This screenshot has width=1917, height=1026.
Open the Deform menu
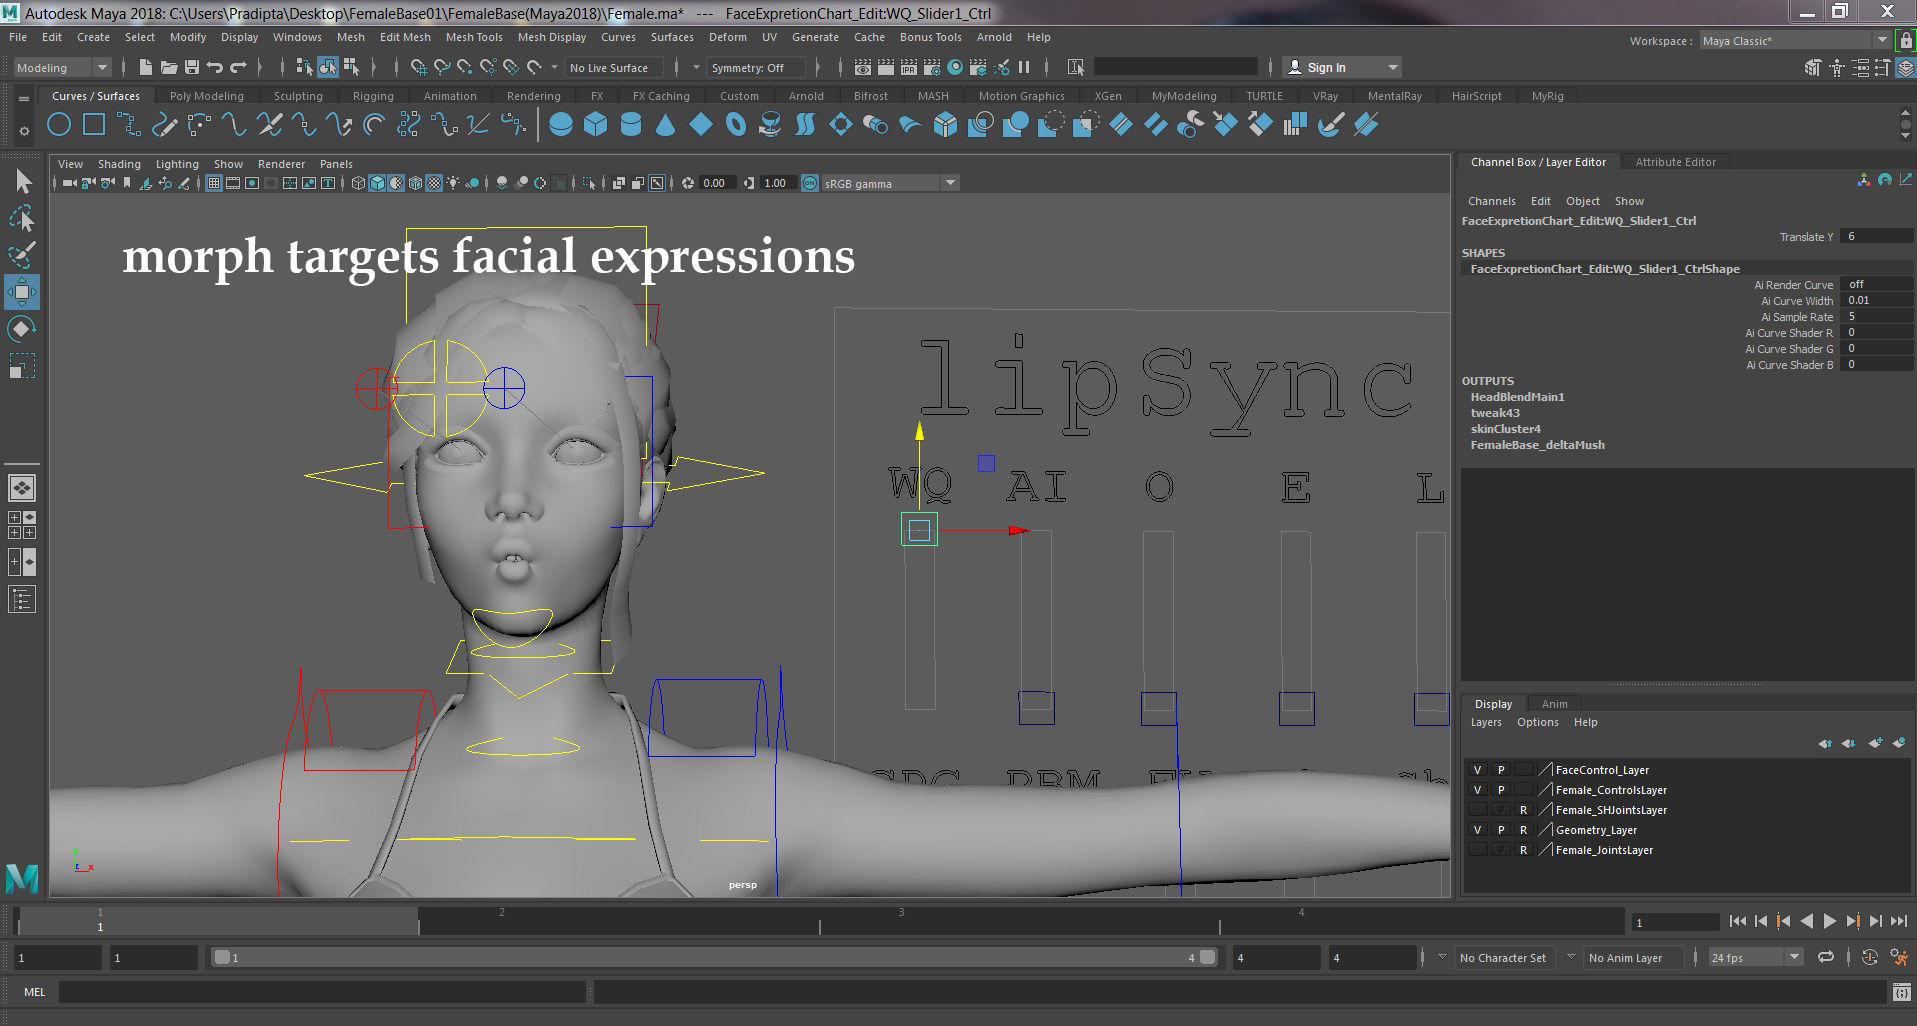click(x=727, y=37)
